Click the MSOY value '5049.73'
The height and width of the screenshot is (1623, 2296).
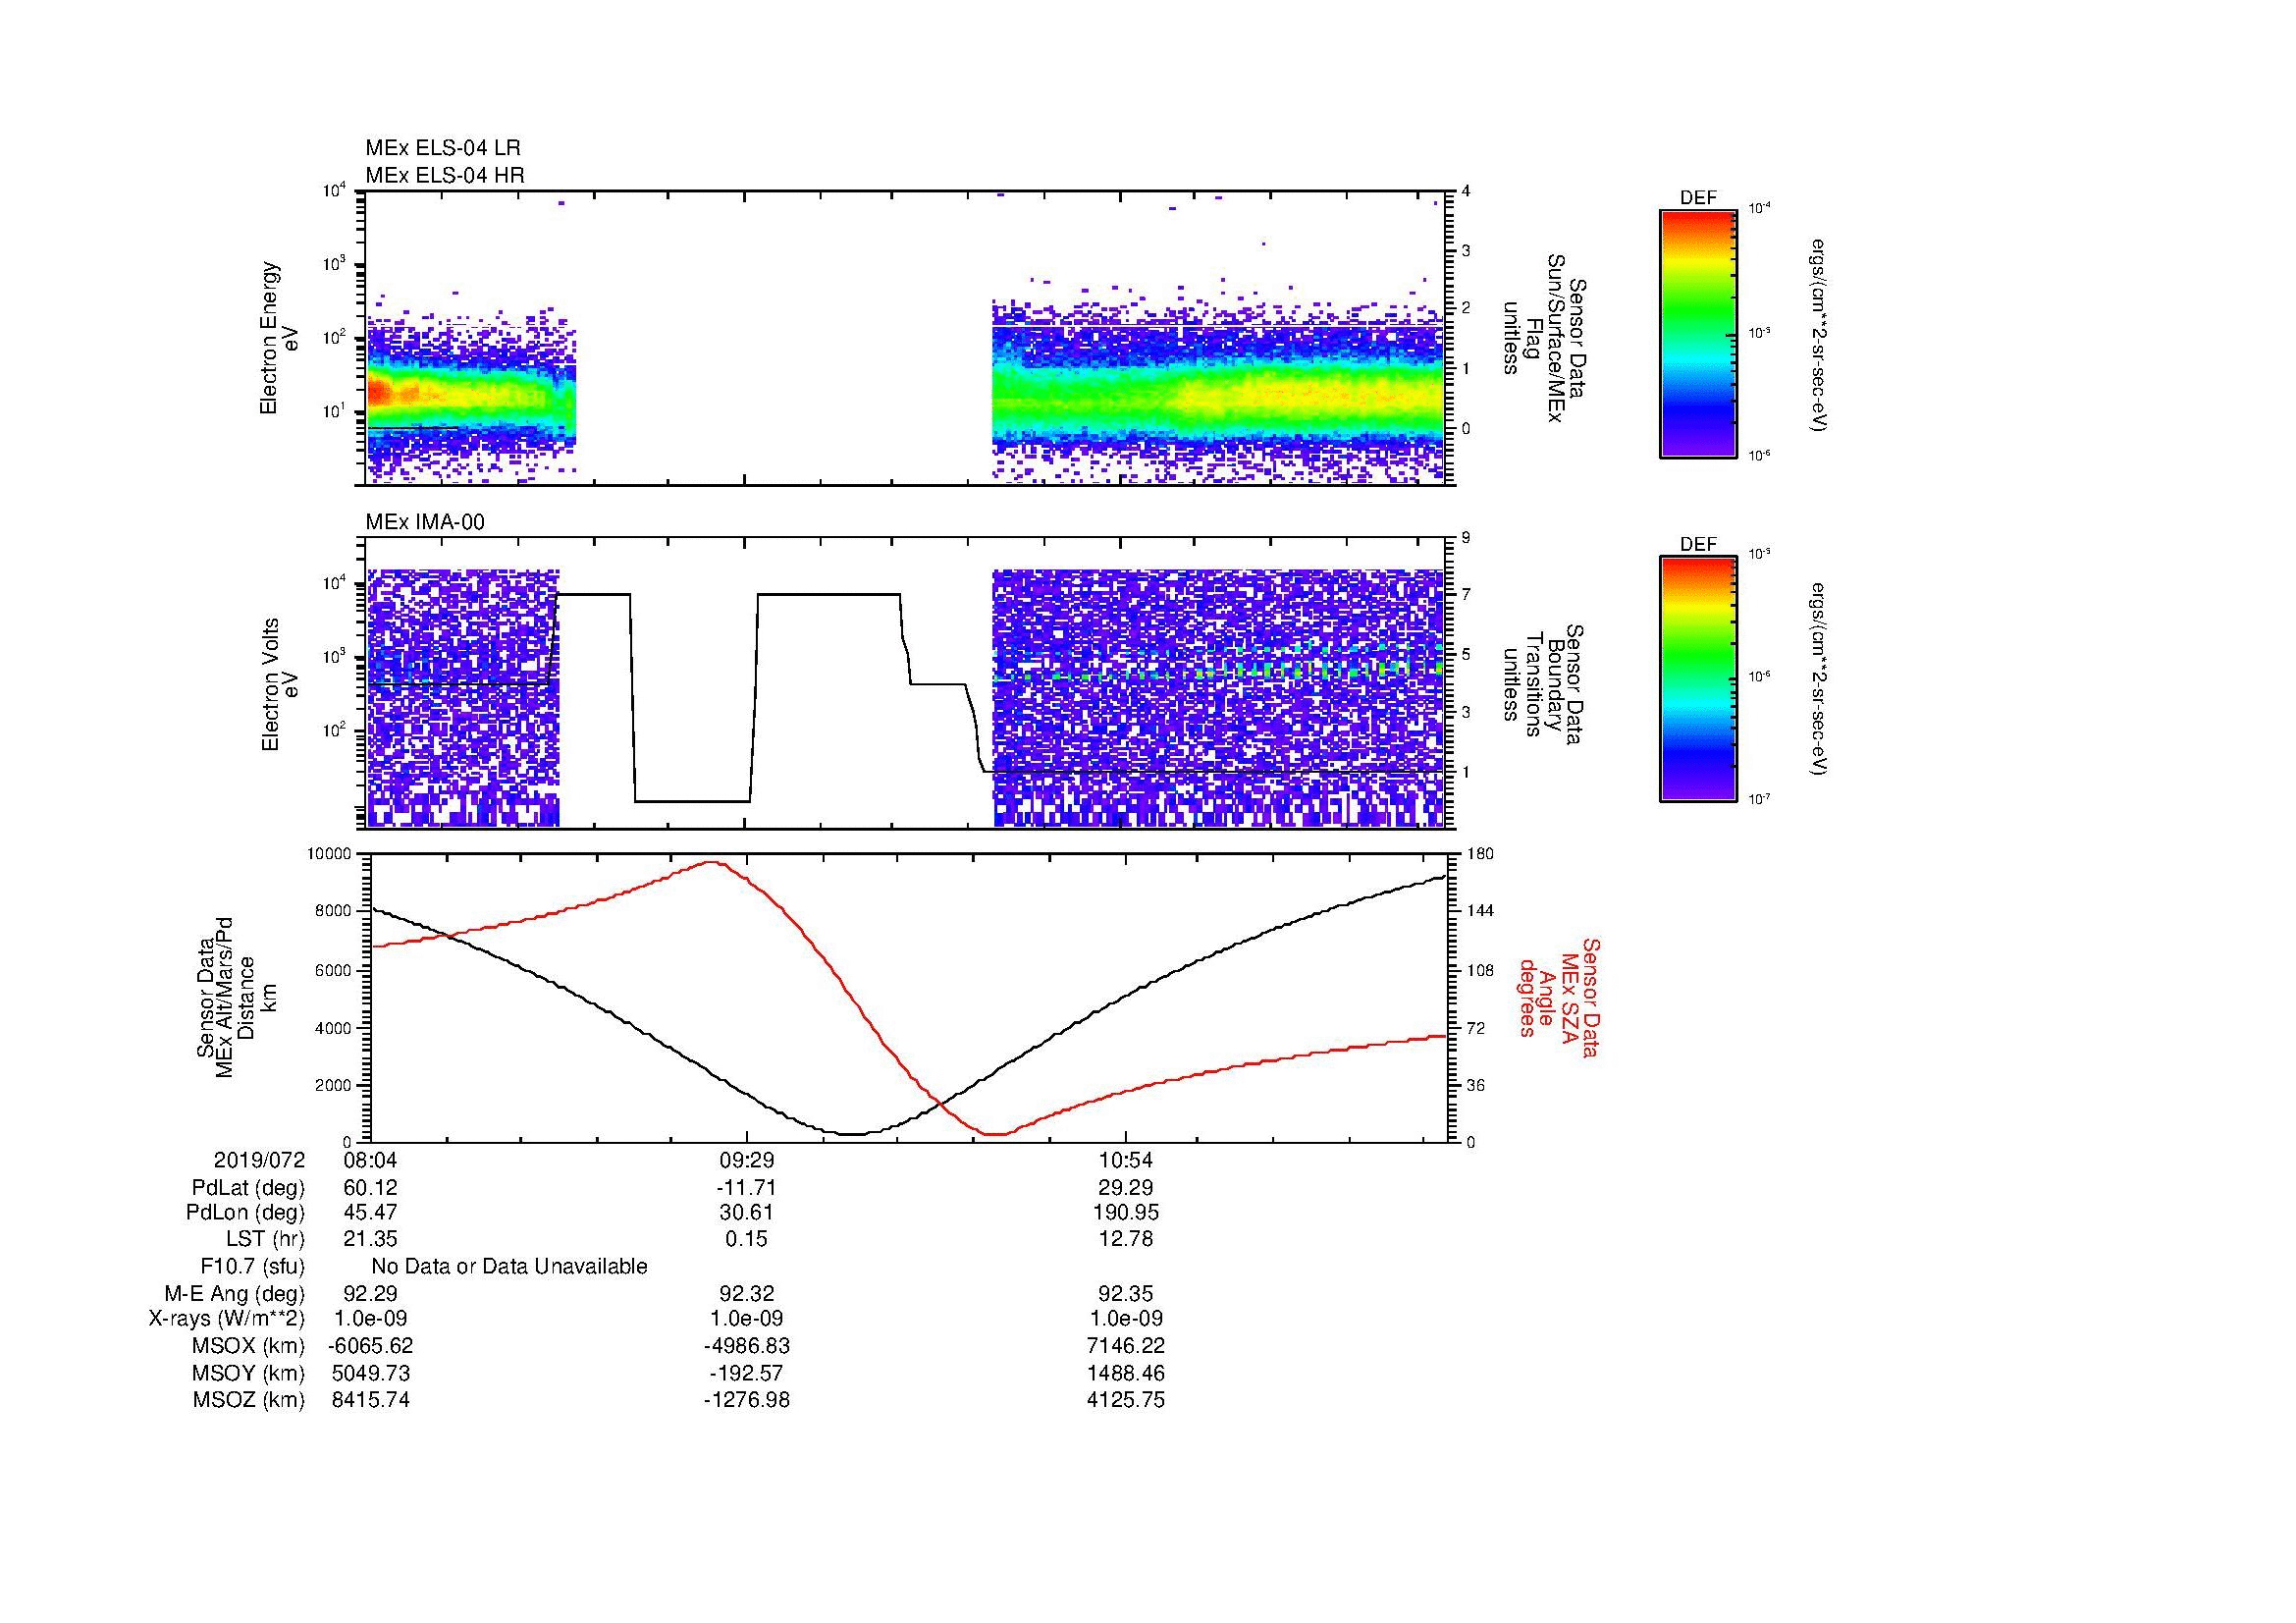click(370, 1373)
